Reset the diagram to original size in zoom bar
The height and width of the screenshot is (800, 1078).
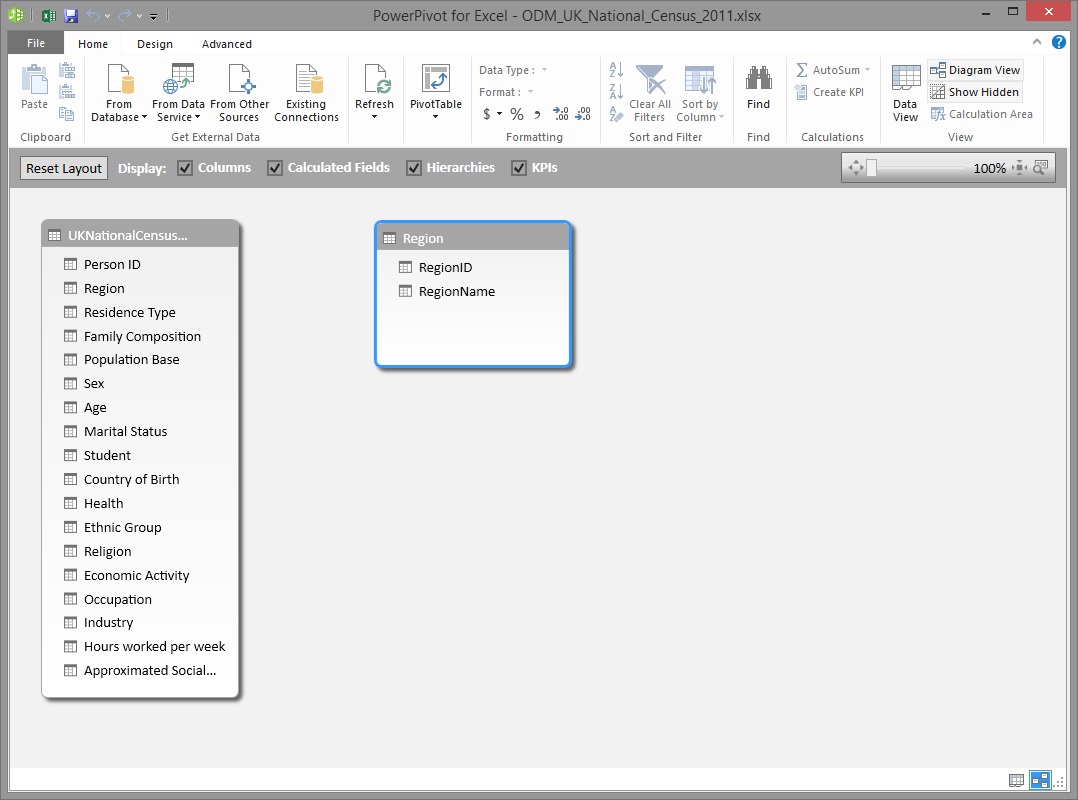tap(1020, 168)
